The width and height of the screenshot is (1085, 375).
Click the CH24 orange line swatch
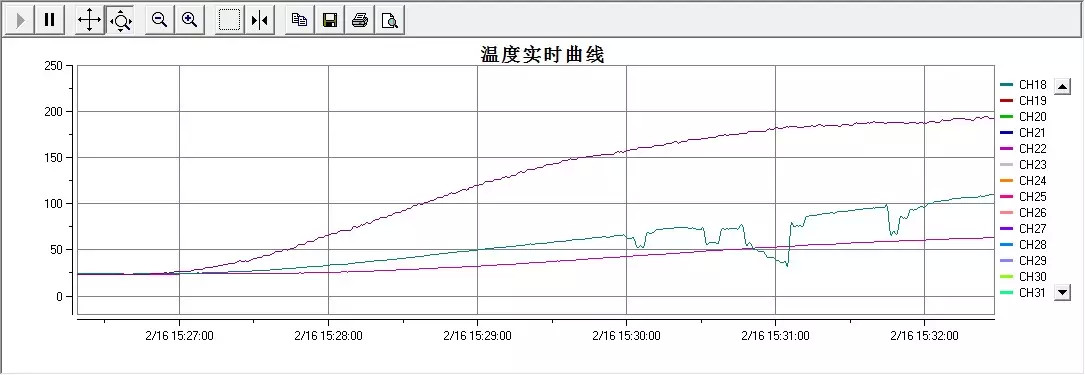(1007, 181)
